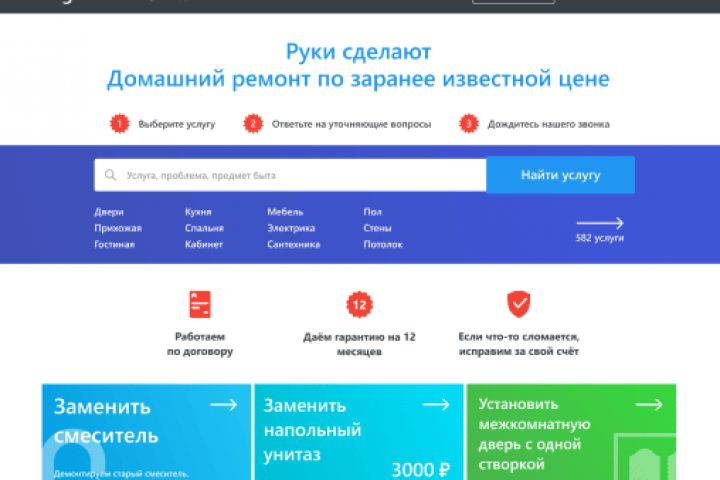
Task: Click the red shield checkmark icon
Action: coord(518,304)
